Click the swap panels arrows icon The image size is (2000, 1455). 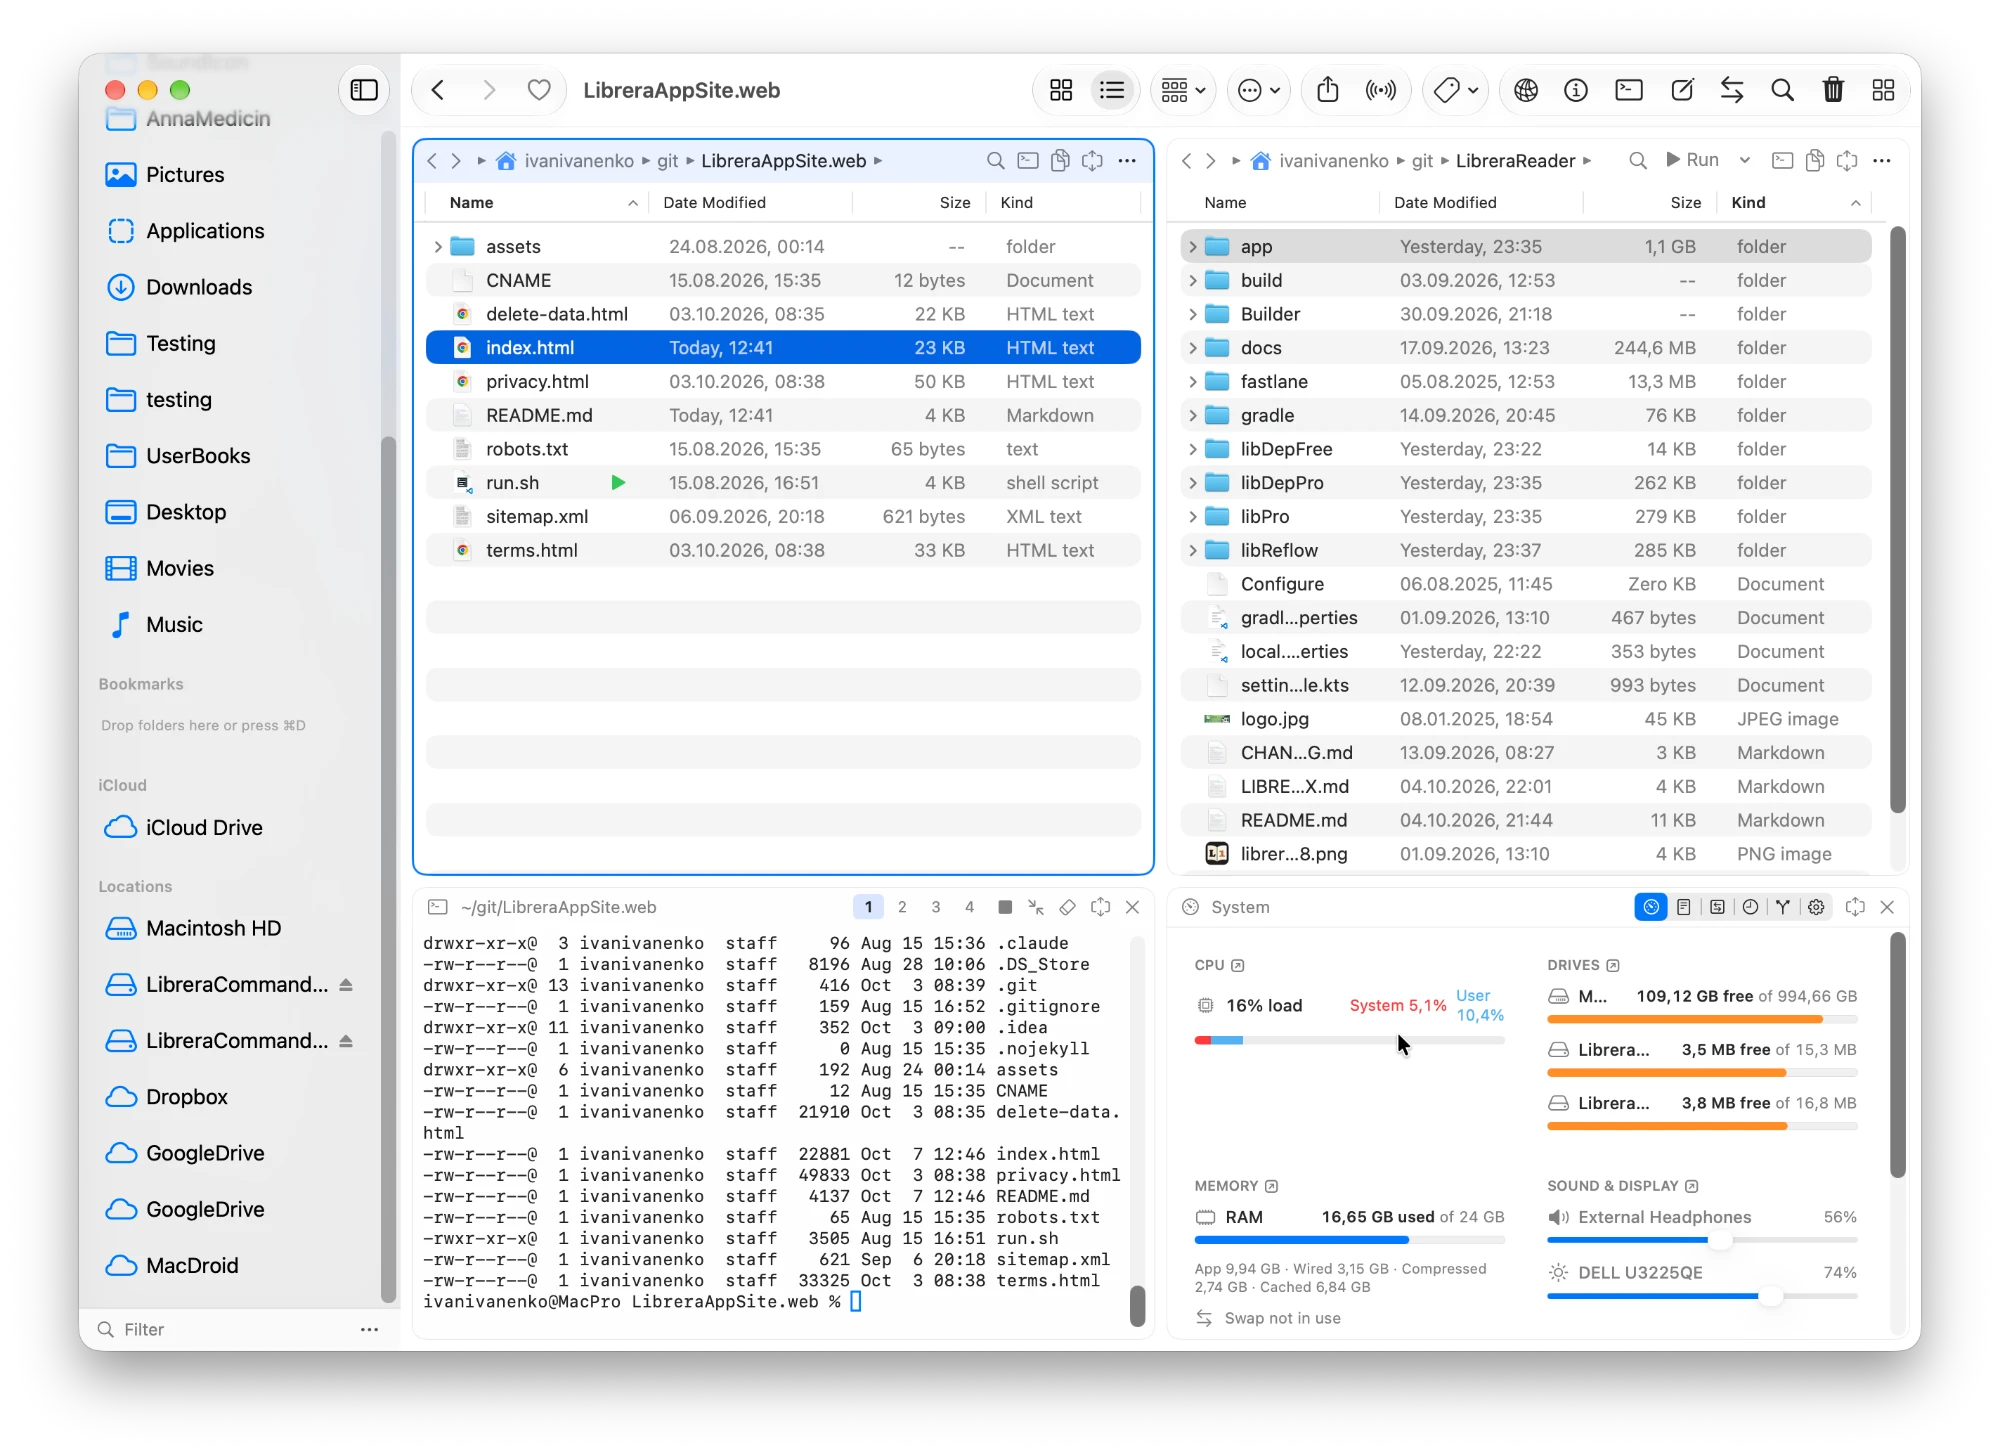click(x=1732, y=90)
